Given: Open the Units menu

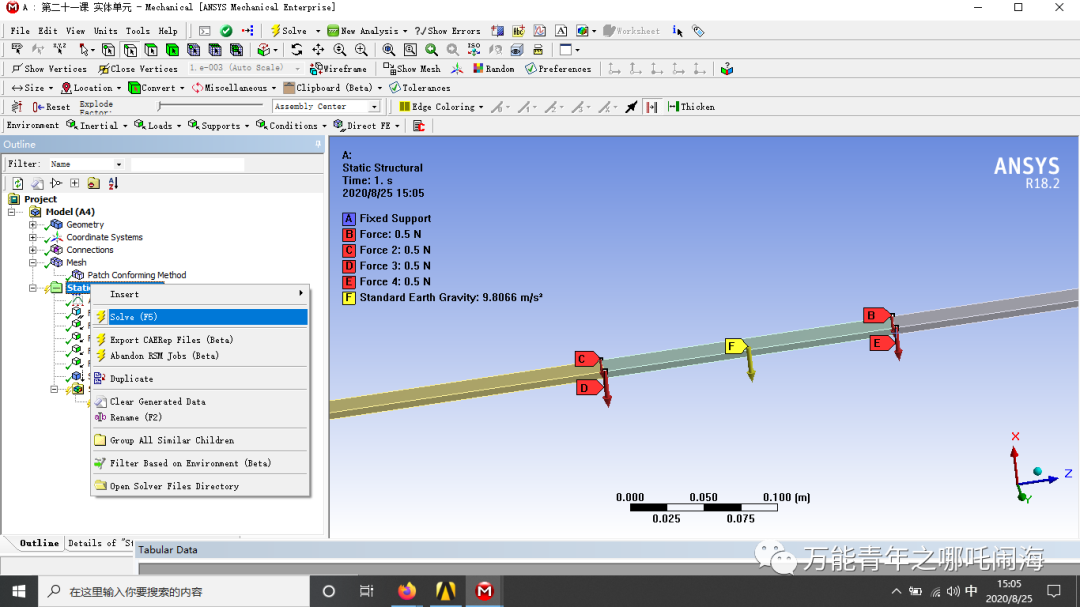Looking at the screenshot, I should [105, 31].
